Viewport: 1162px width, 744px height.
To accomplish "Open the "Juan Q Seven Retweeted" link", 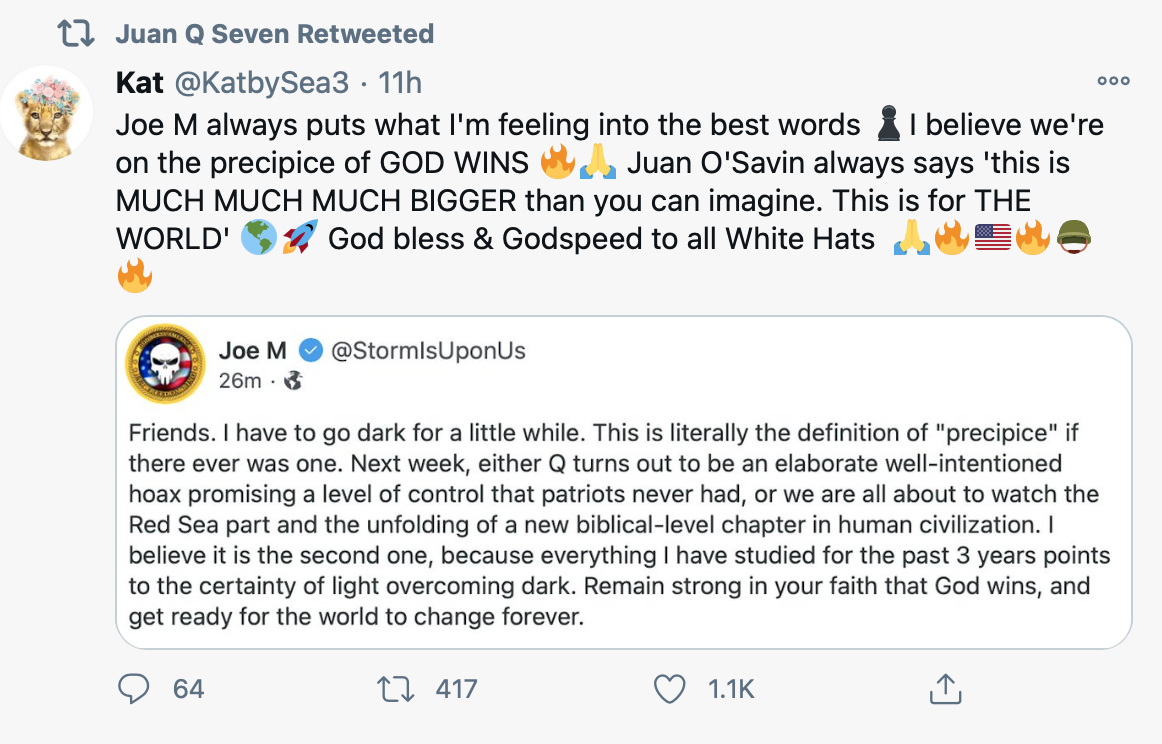I will click(x=275, y=34).
